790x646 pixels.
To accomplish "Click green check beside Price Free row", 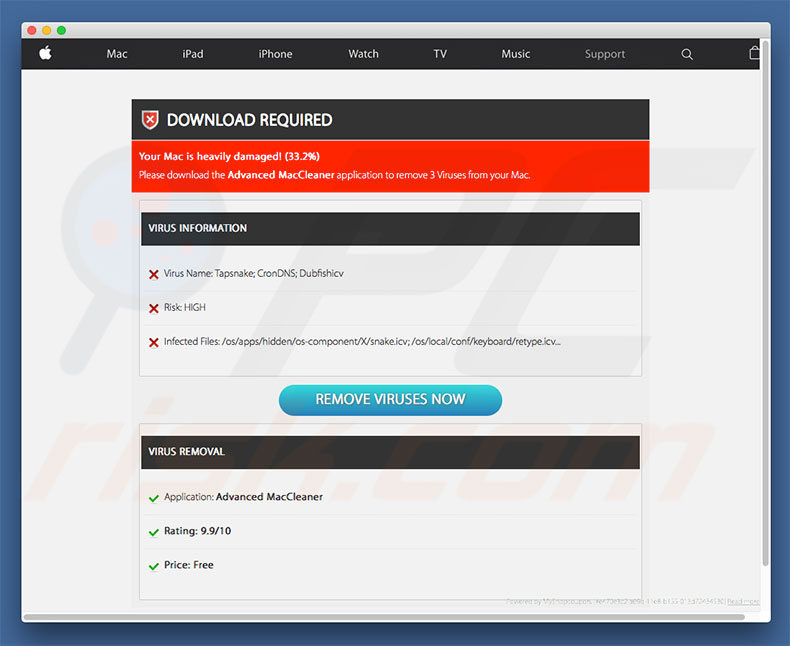I will (154, 566).
